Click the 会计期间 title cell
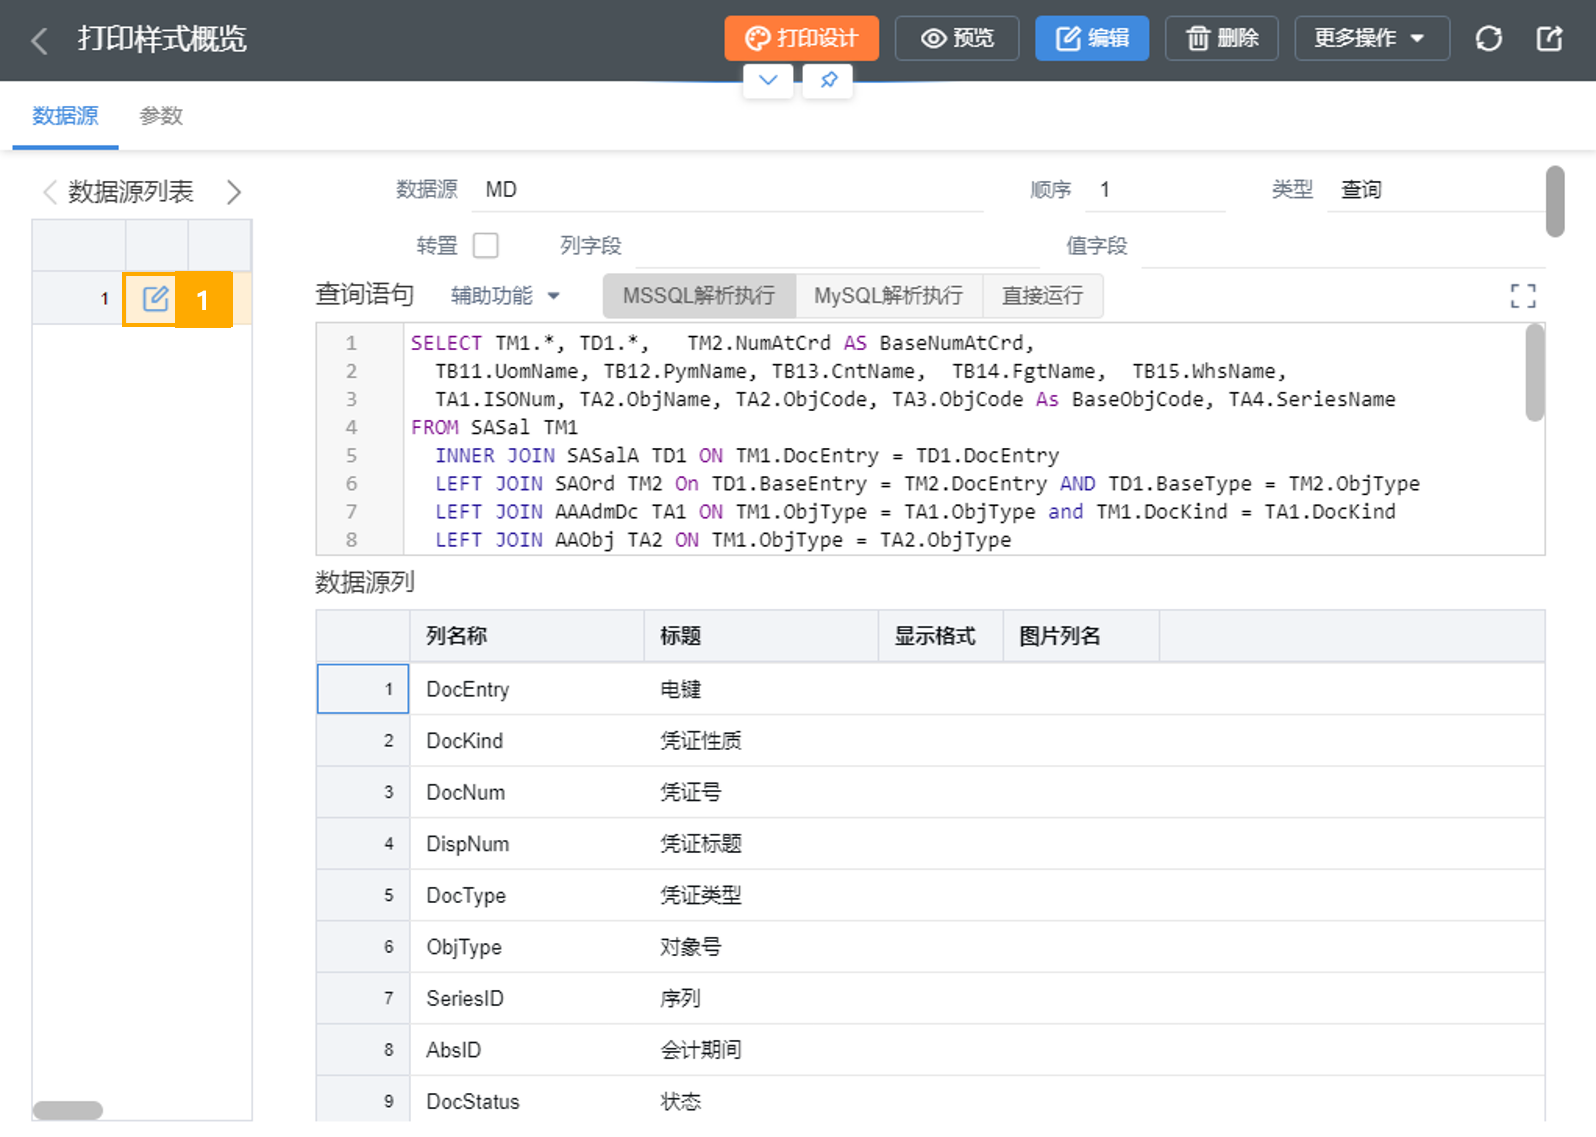The height and width of the screenshot is (1137, 1596). click(761, 1050)
